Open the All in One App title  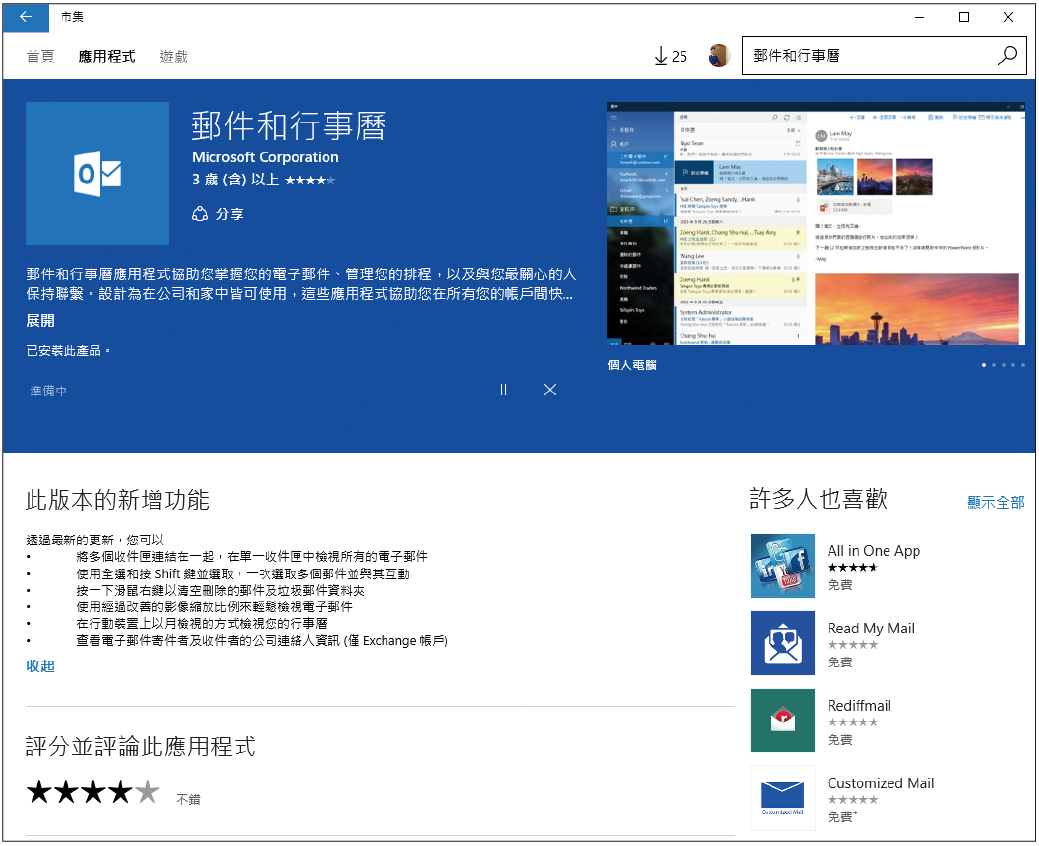coord(874,551)
